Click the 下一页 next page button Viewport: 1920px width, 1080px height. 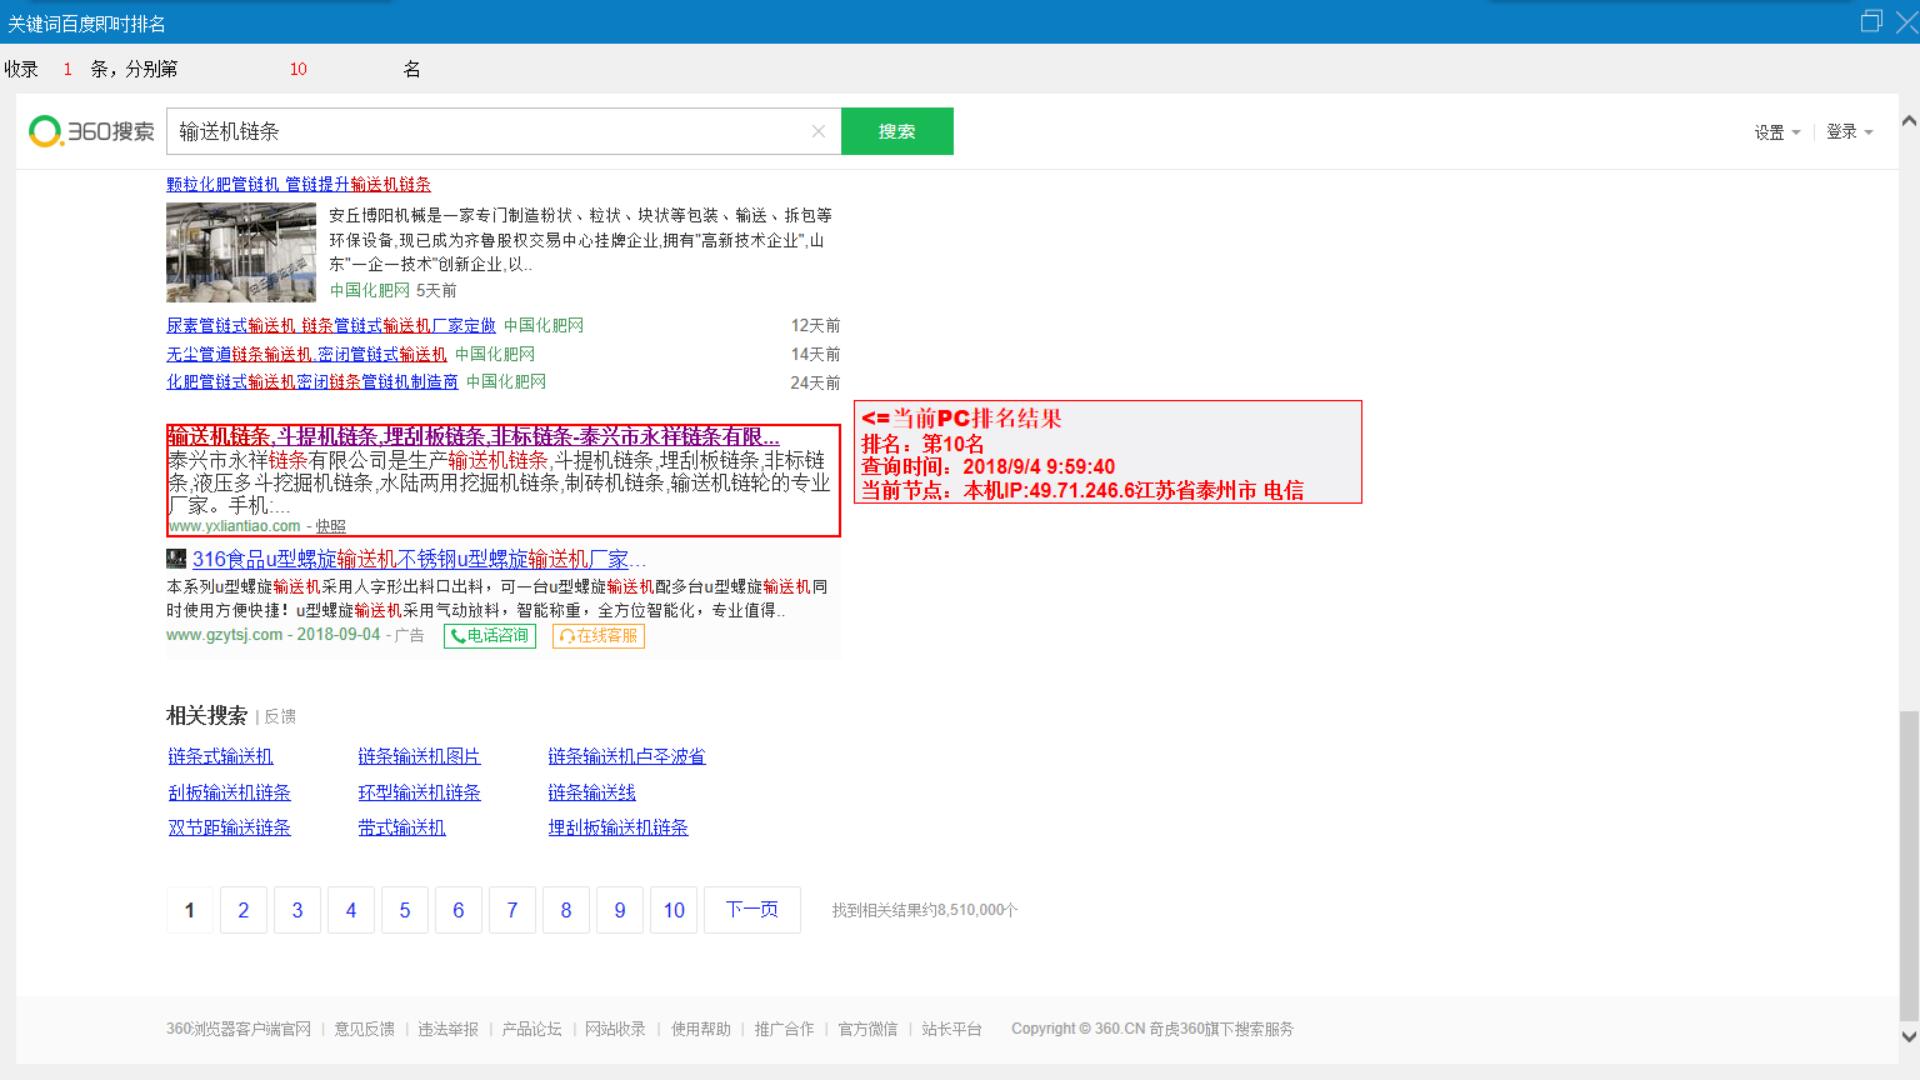(751, 910)
